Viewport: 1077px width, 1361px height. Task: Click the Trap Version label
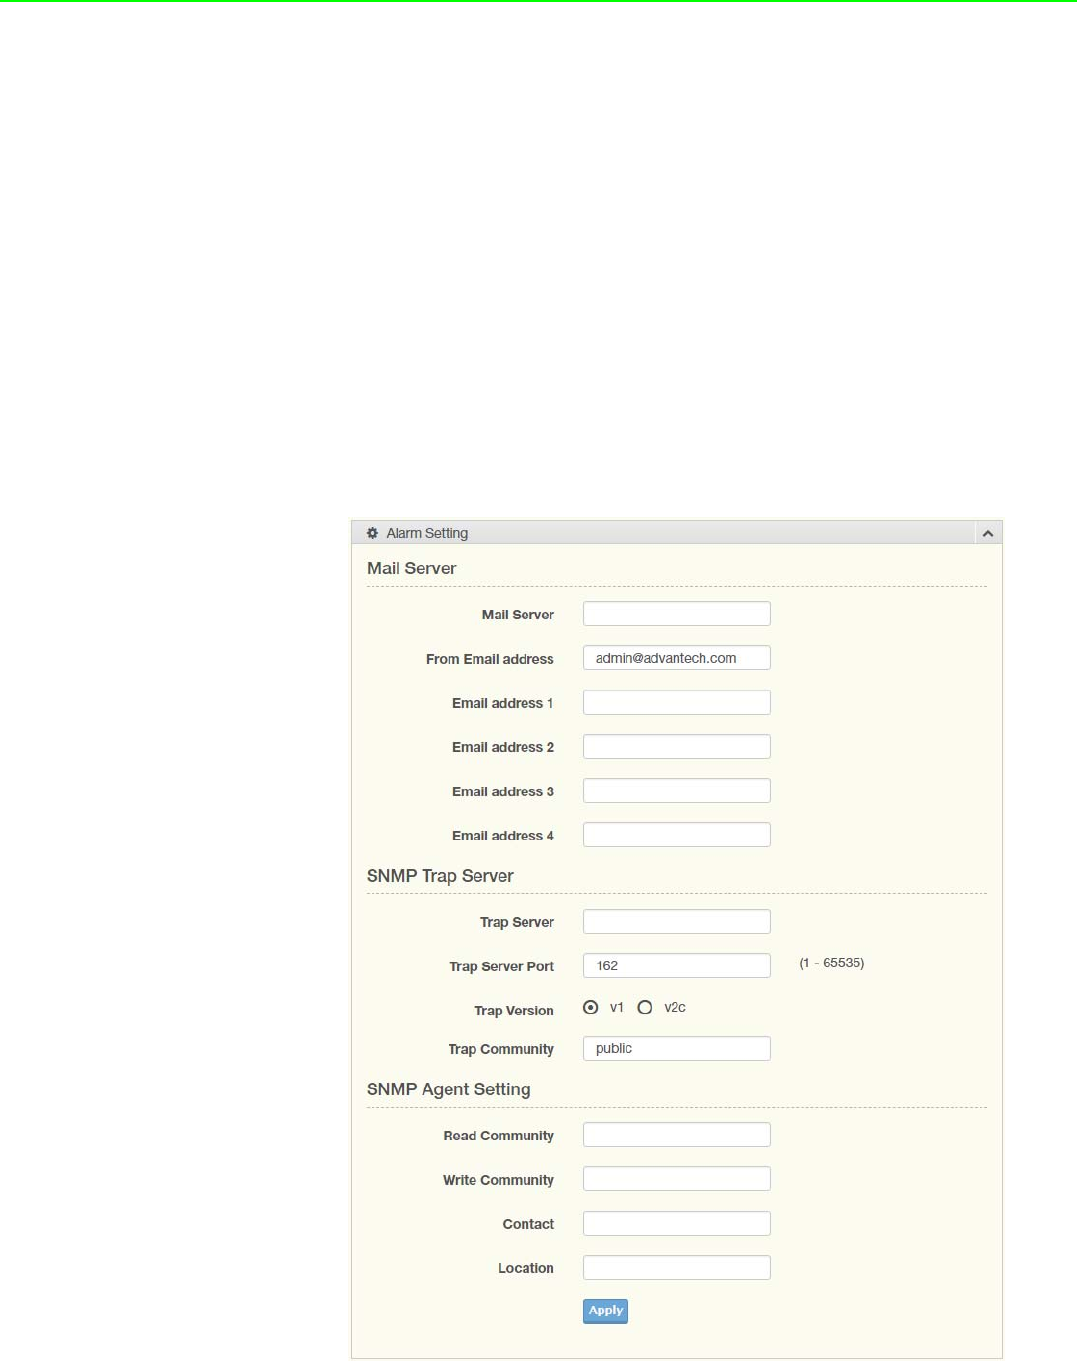pos(514,1011)
